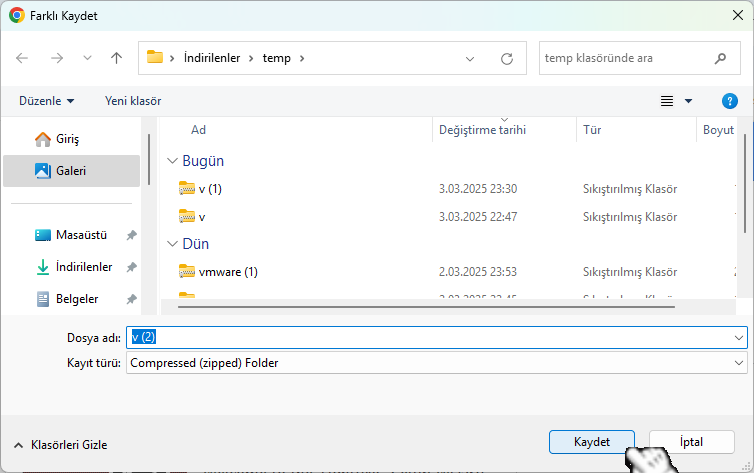Open the help question mark icon
This screenshot has height=473, width=754.
[x=729, y=101]
